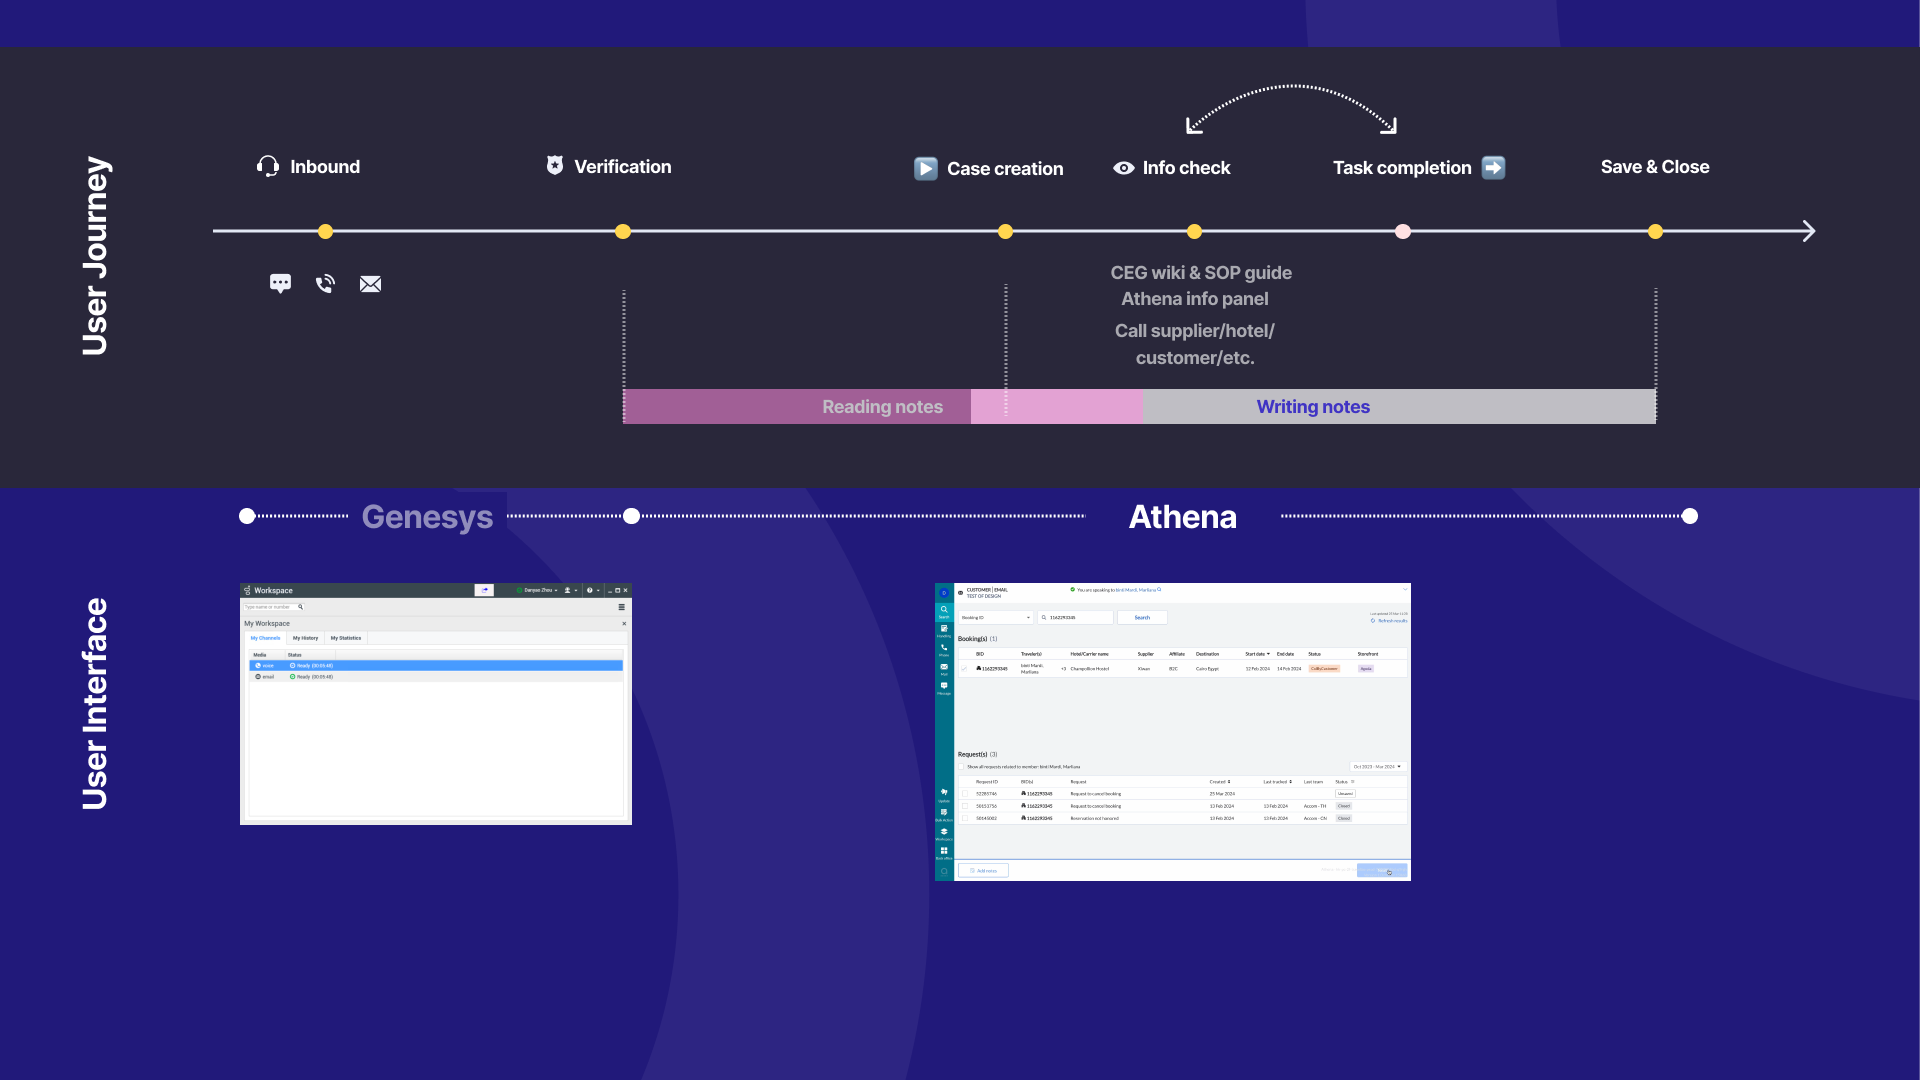Viewport: 1920px width, 1080px height.
Task: Open the Genesys hamburger menu icon
Action: [621, 607]
